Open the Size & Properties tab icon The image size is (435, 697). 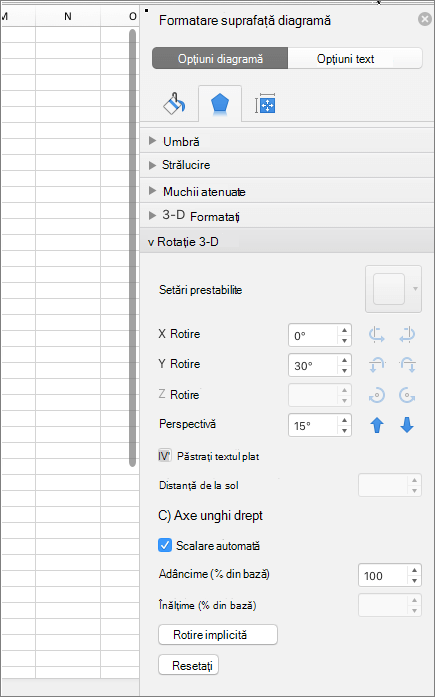(x=265, y=104)
